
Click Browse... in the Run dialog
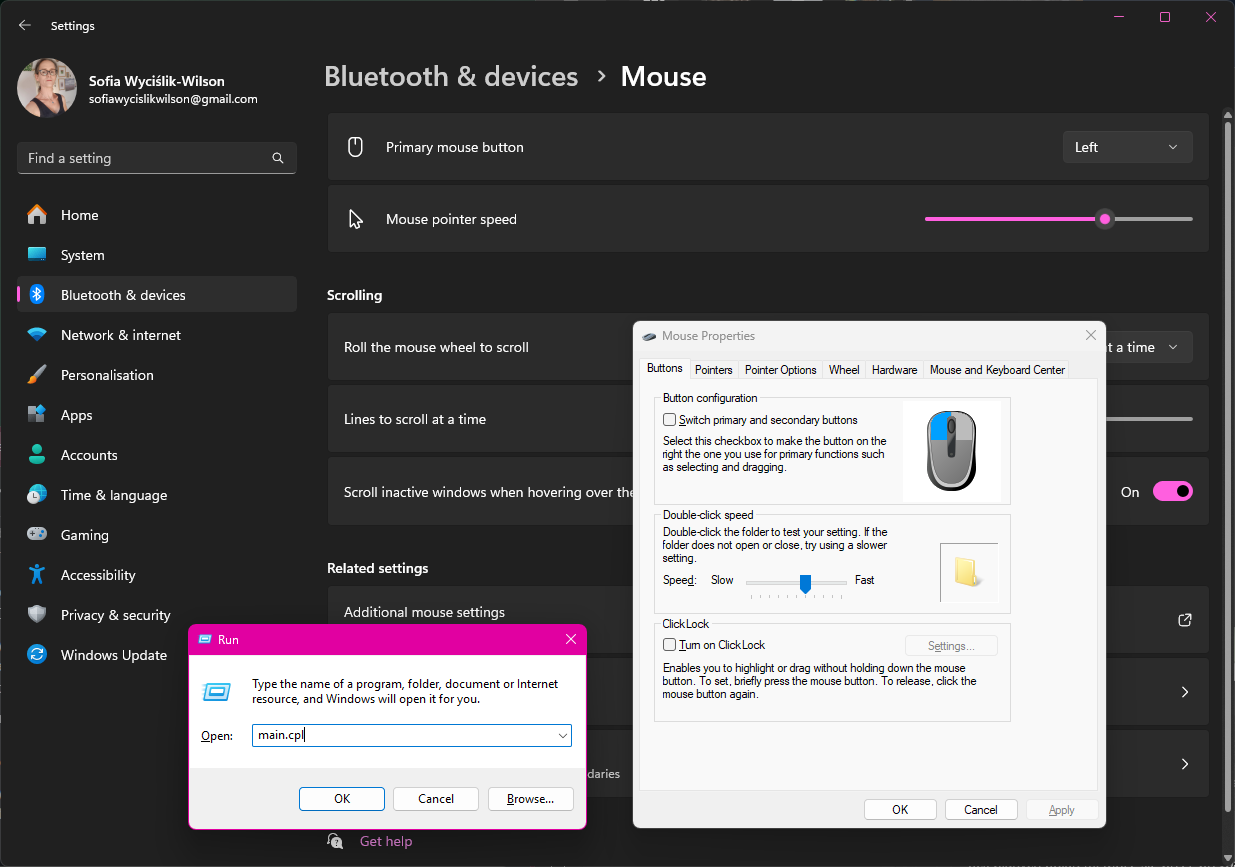tap(530, 798)
